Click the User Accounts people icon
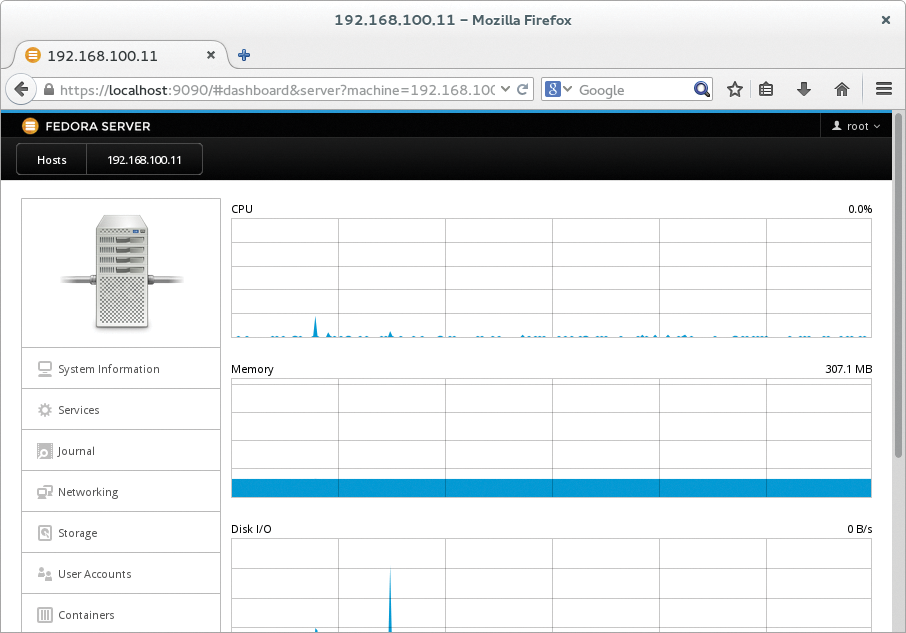The height and width of the screenshot is (633, 906). pos(44,574)
